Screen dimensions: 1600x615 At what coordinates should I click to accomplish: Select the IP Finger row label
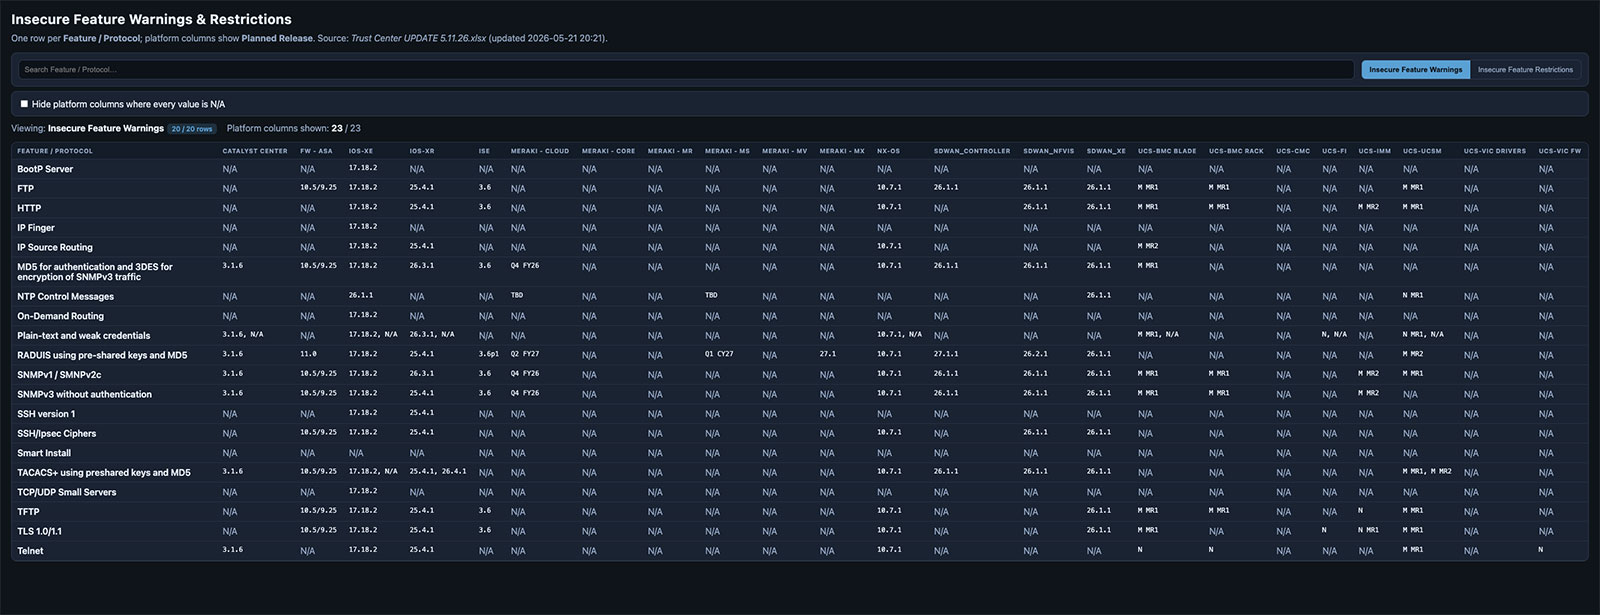[x=36, y=228]
